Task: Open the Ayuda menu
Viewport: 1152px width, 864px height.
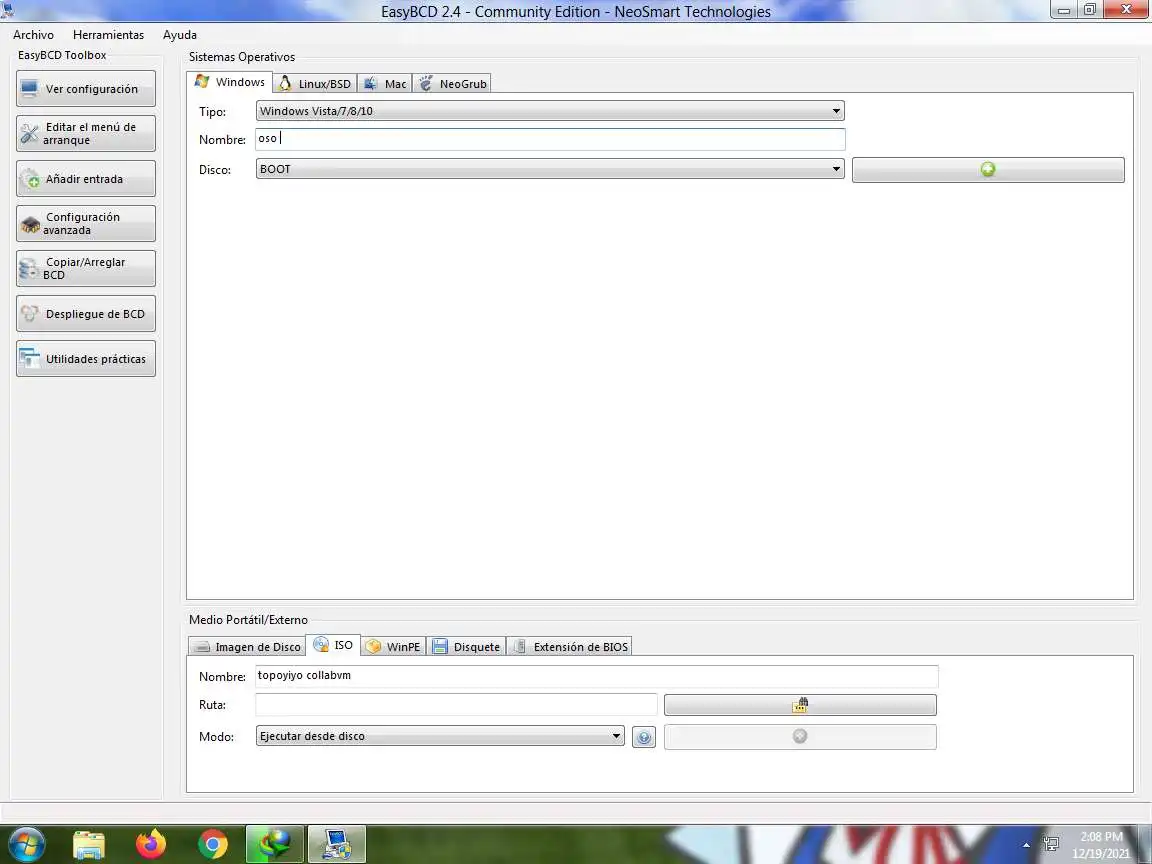Action: (180, 35)
